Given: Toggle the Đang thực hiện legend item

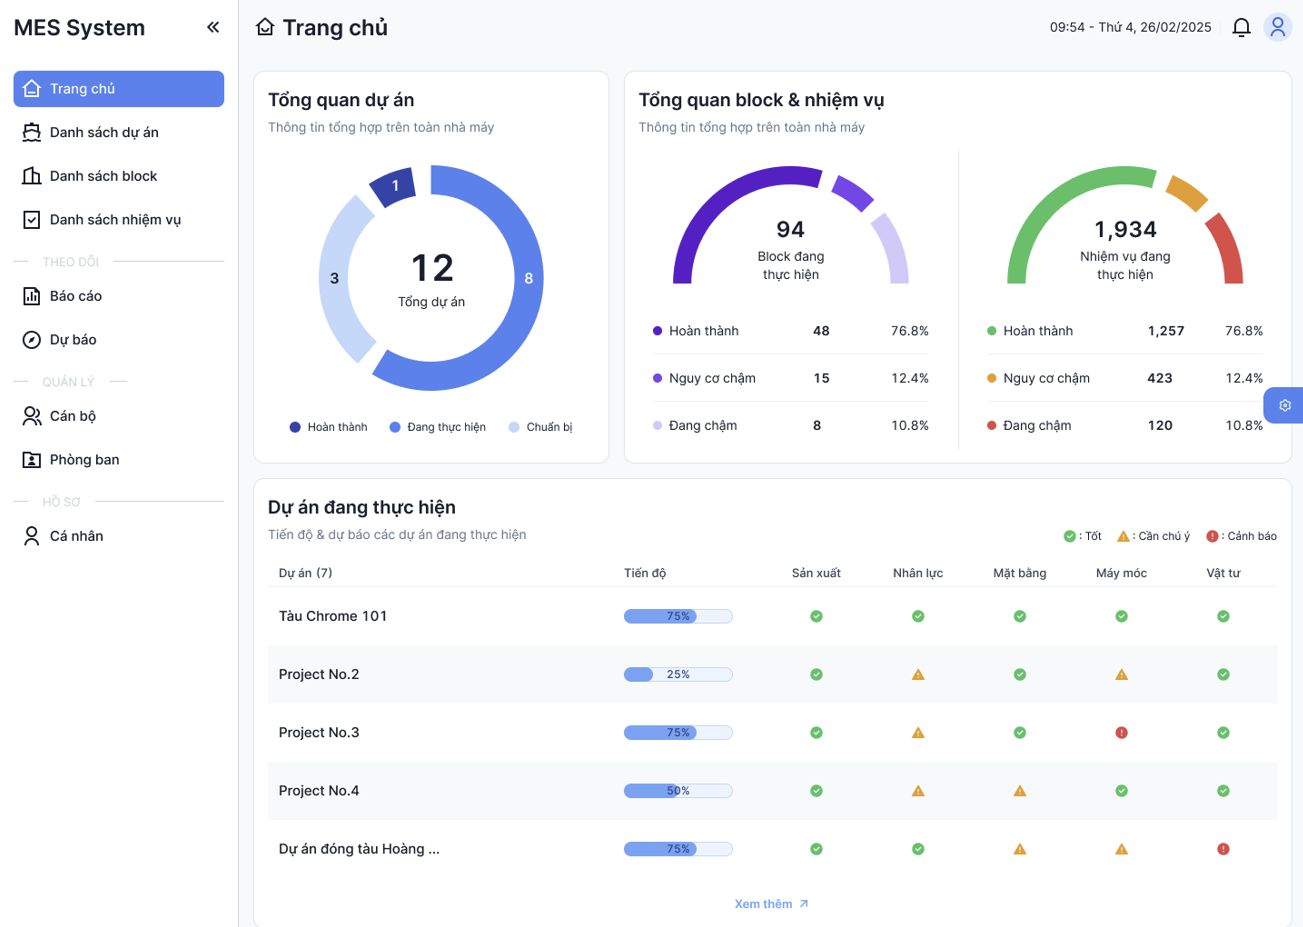Looking at the screenshot, I should point(437,427).
